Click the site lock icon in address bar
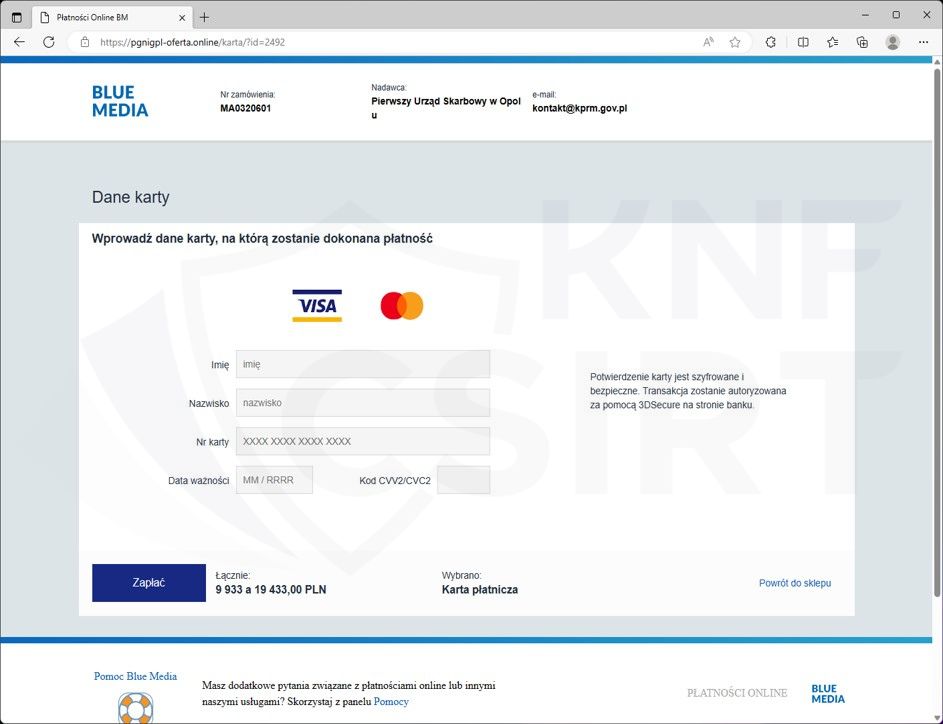Image resolution: width=943 pixels, height=724 pixels. [85, 42]
